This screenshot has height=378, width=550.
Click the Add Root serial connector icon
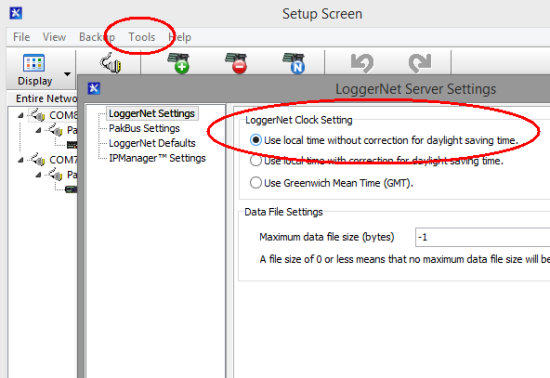coord(111,63)
